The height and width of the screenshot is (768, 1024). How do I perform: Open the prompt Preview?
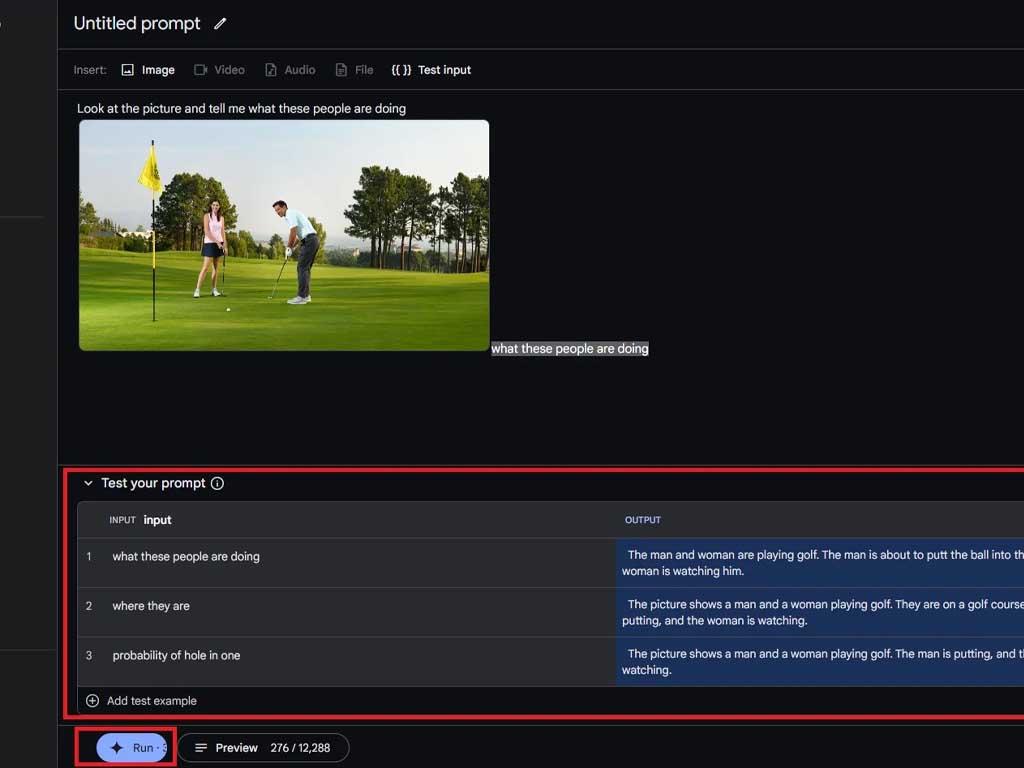pos(227,748)
